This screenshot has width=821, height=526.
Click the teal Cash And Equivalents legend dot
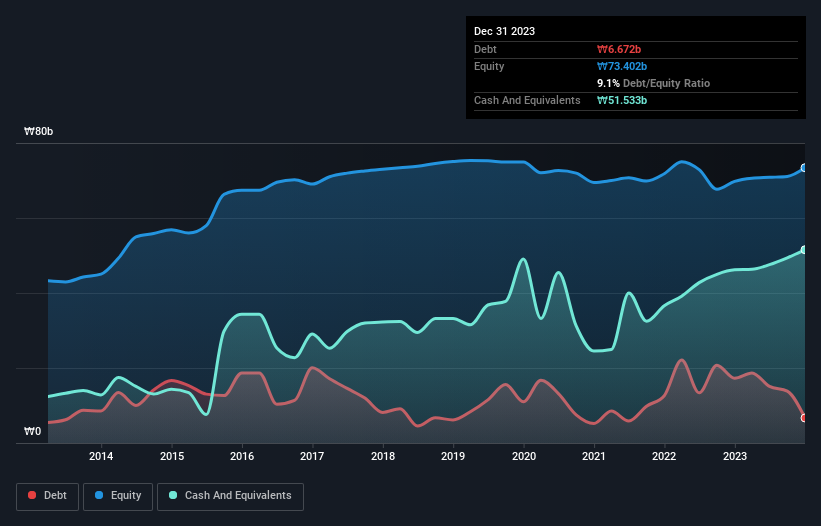[x=173, y=495]
